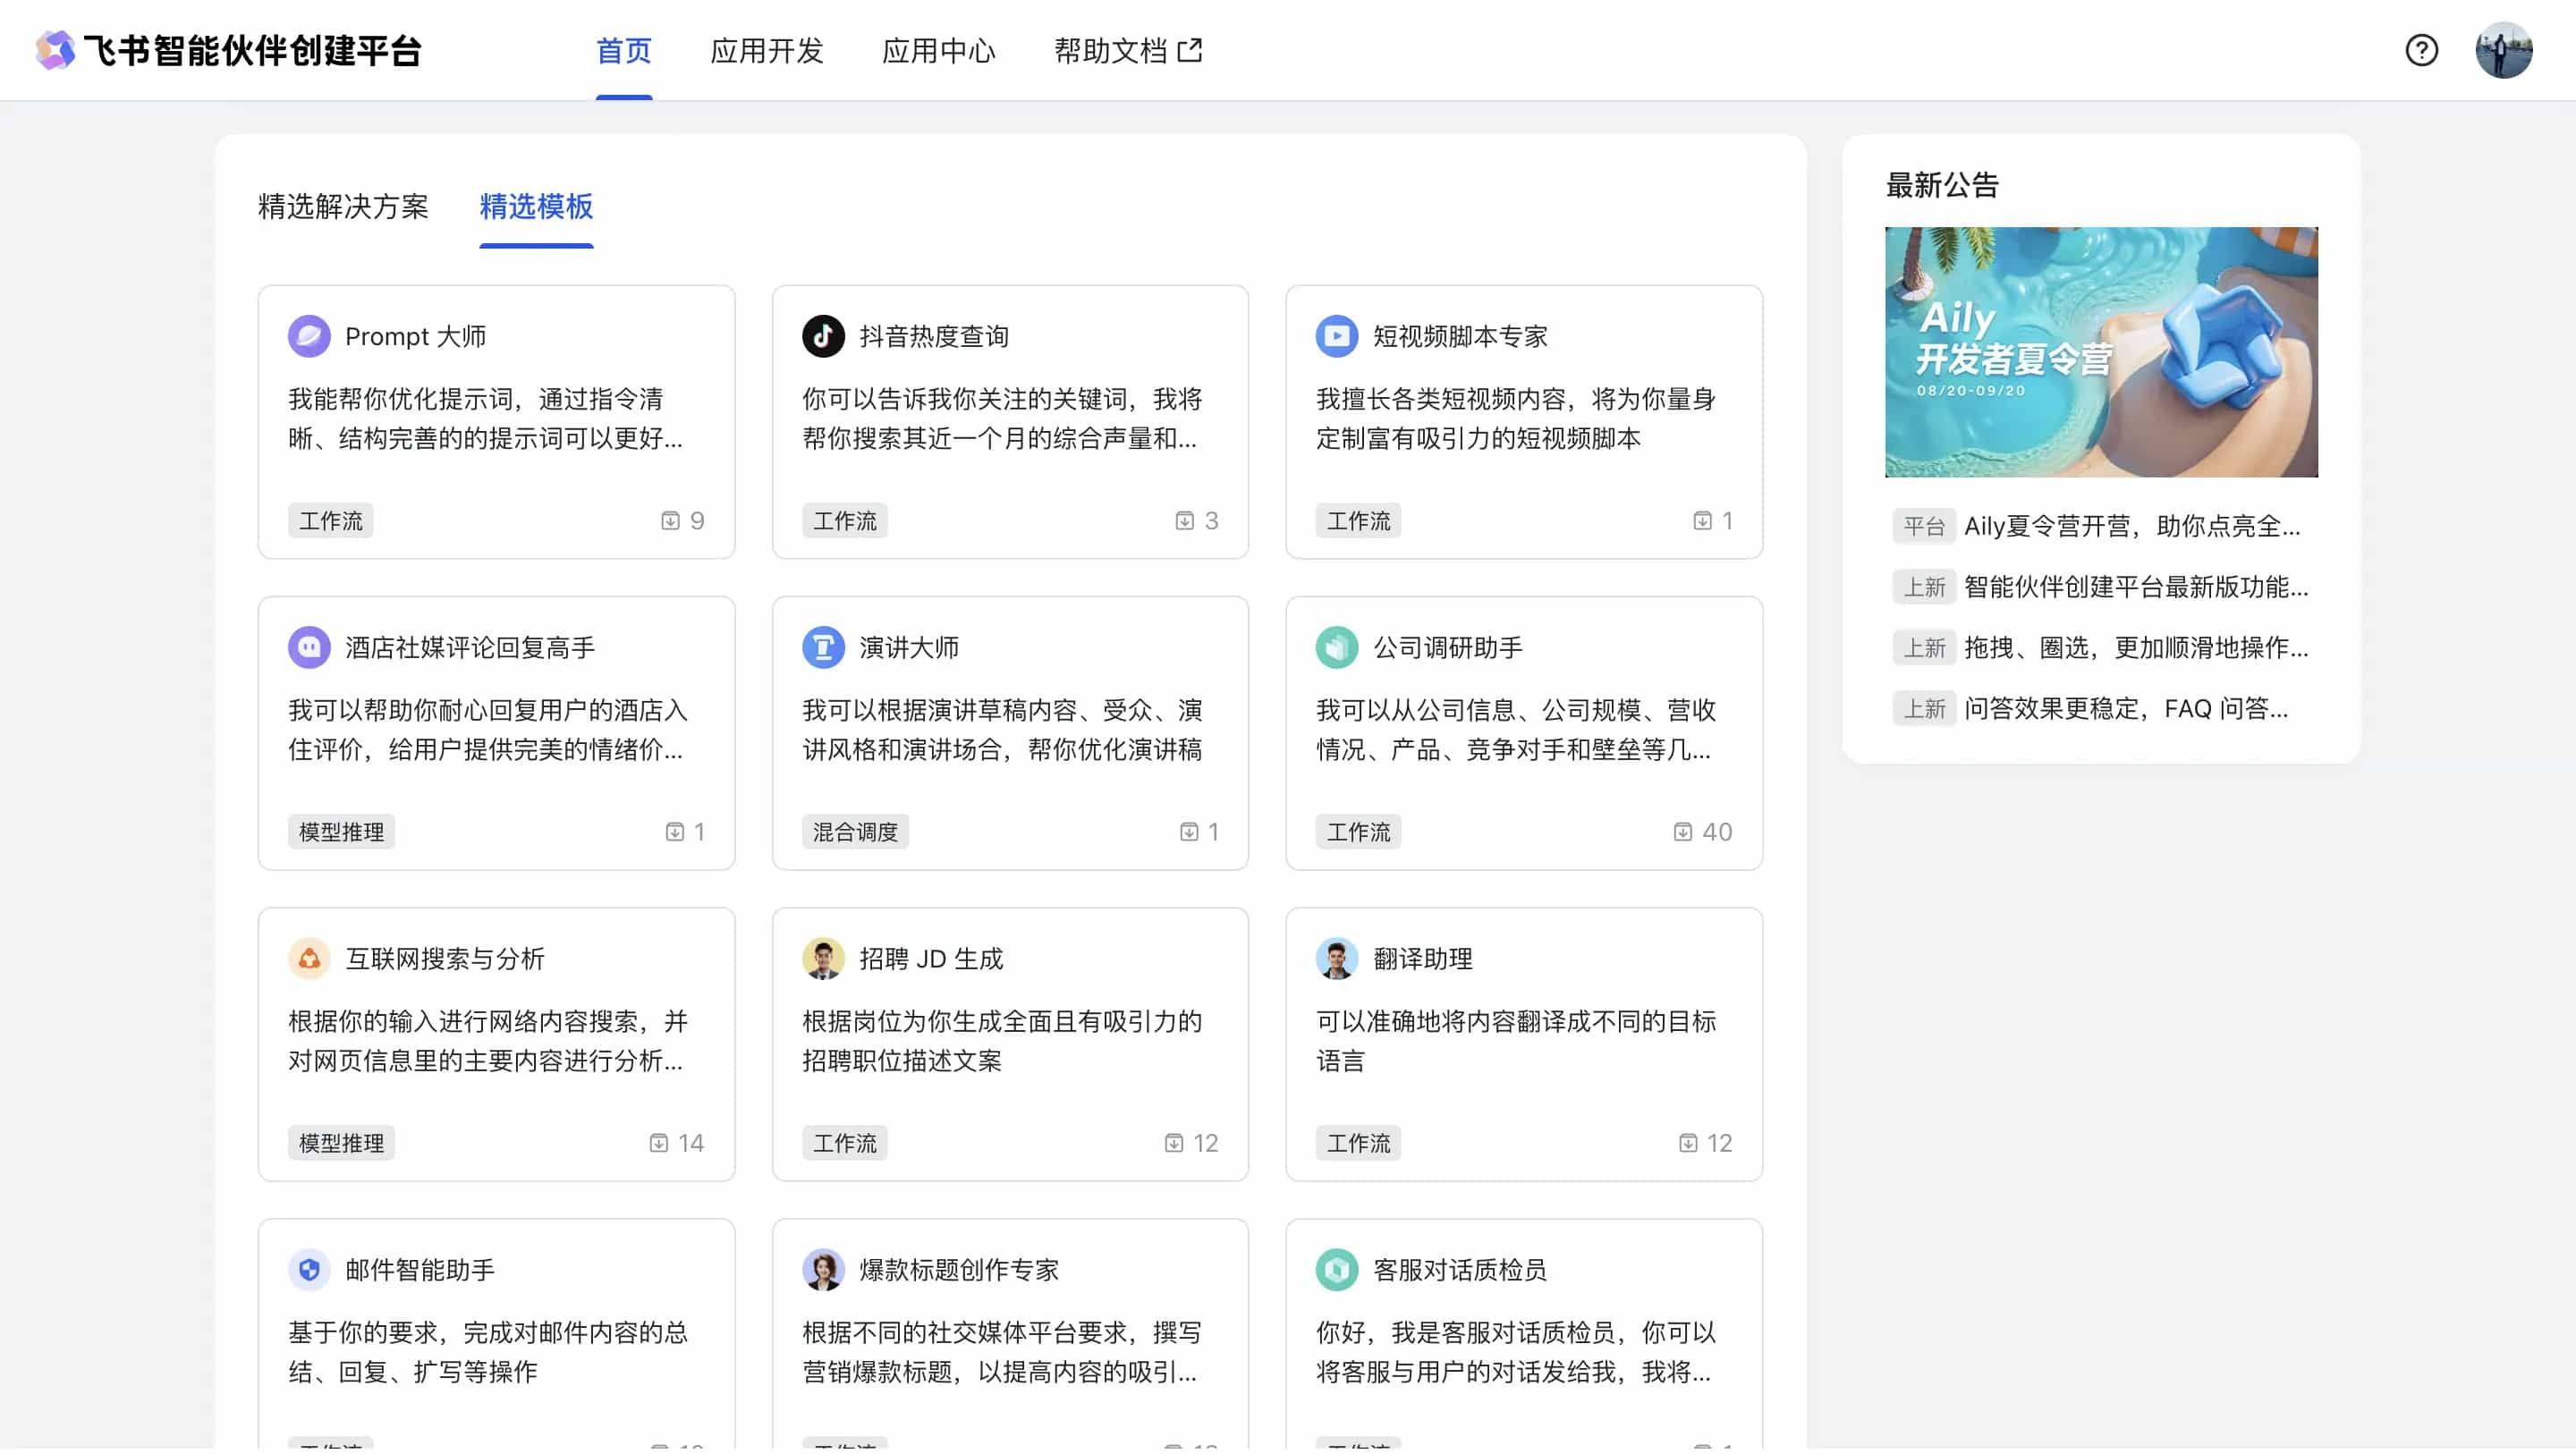Click the 招聘 JD 生成 template title
Screen dimensions: 2576x1454
pos(931,958)
